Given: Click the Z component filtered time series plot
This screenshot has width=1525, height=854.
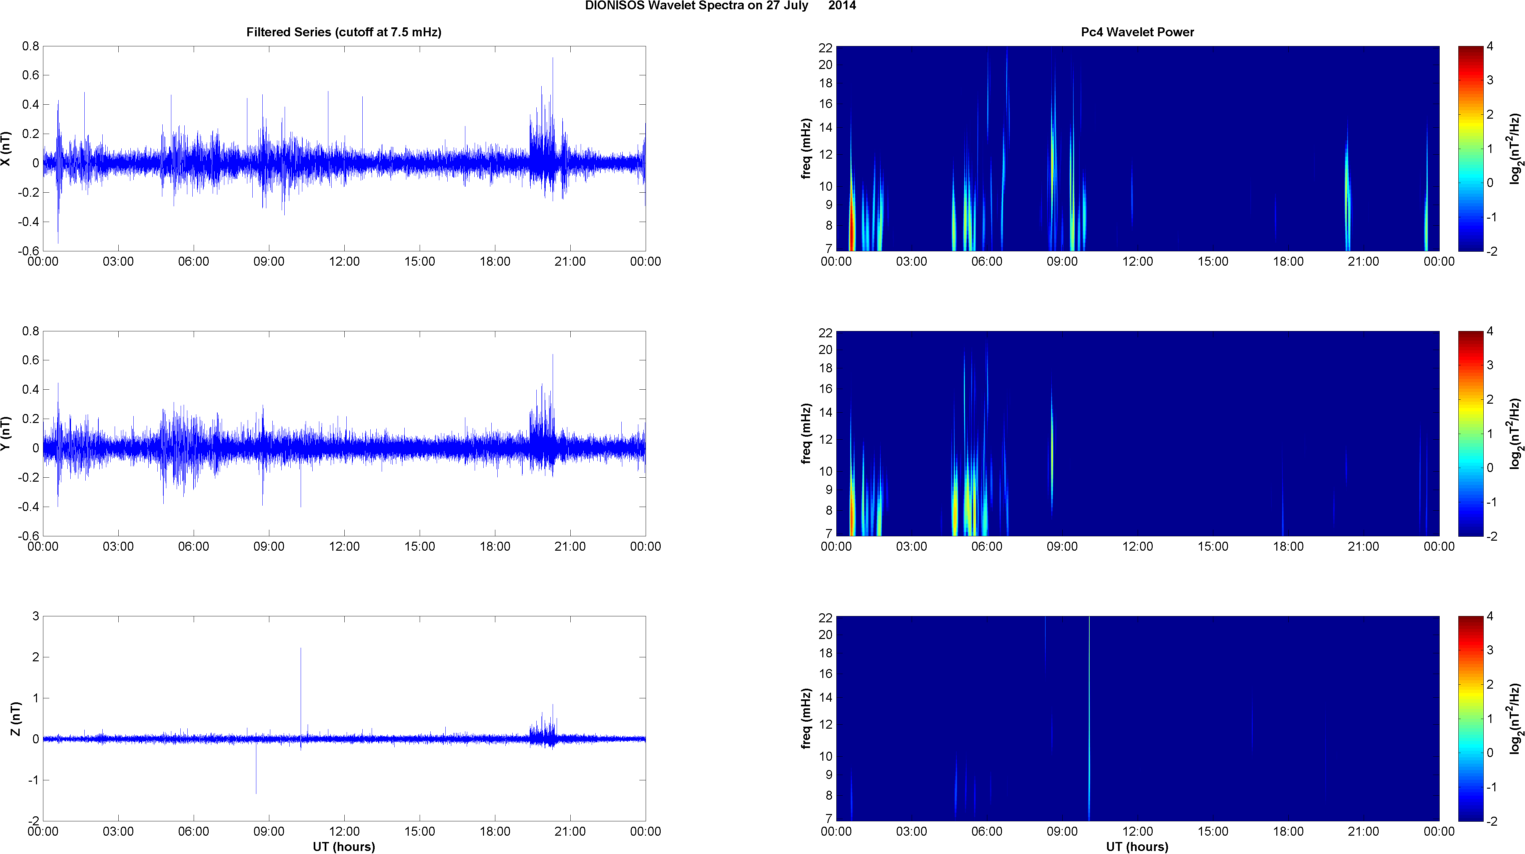Looking at the screenshot, I should (344, 718).
